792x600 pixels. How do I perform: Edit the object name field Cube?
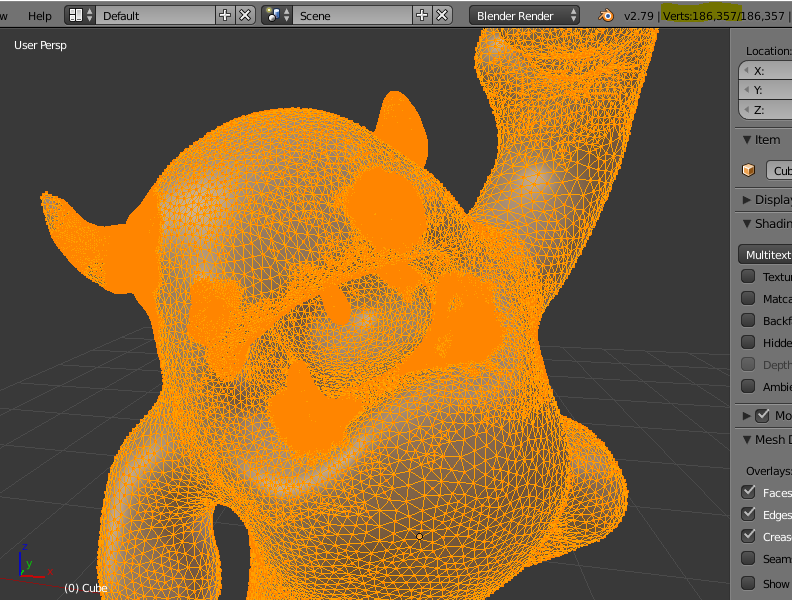pyautogui.click(x=779, y=171)
